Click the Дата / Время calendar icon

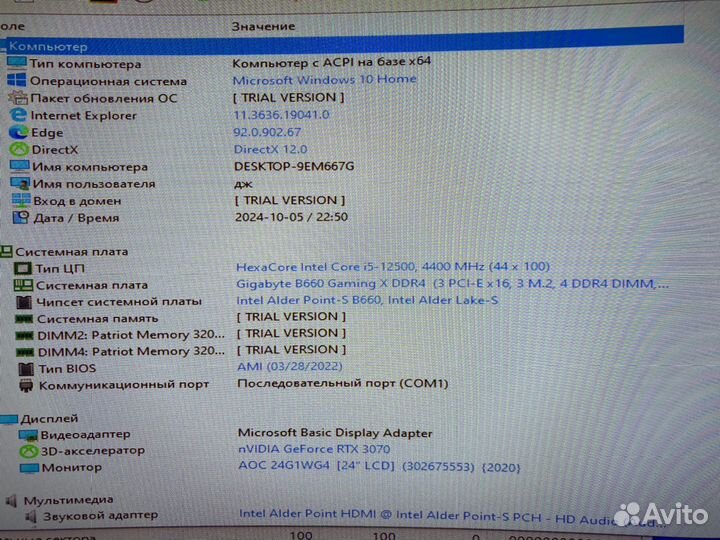[x=20, y=217]
